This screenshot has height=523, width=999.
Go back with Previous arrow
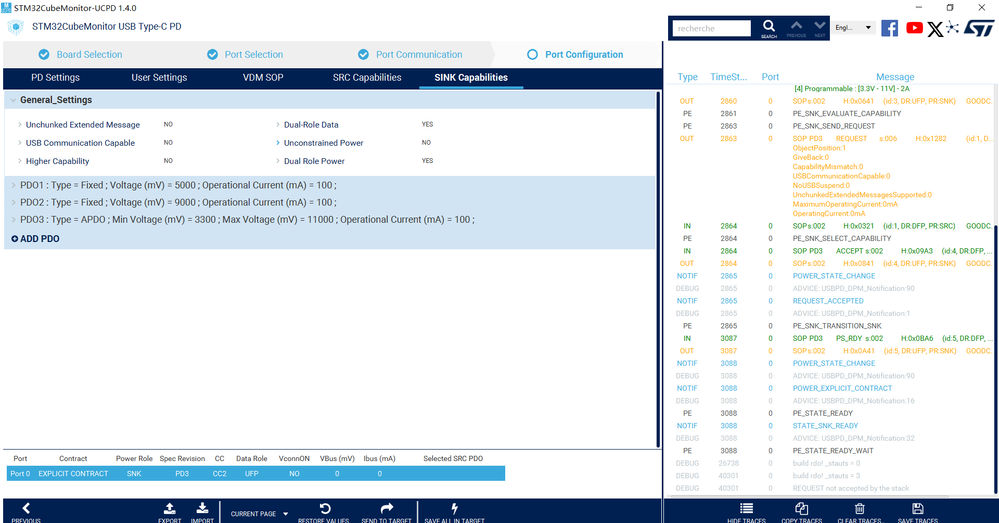coord(25,508)
